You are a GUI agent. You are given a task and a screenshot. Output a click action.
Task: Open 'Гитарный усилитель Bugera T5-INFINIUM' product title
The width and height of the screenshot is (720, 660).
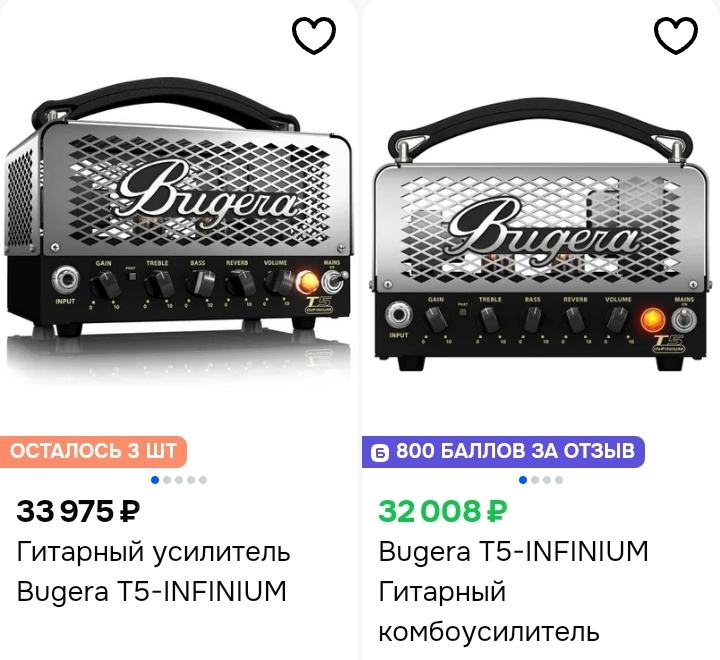click(x=153, y=571)
